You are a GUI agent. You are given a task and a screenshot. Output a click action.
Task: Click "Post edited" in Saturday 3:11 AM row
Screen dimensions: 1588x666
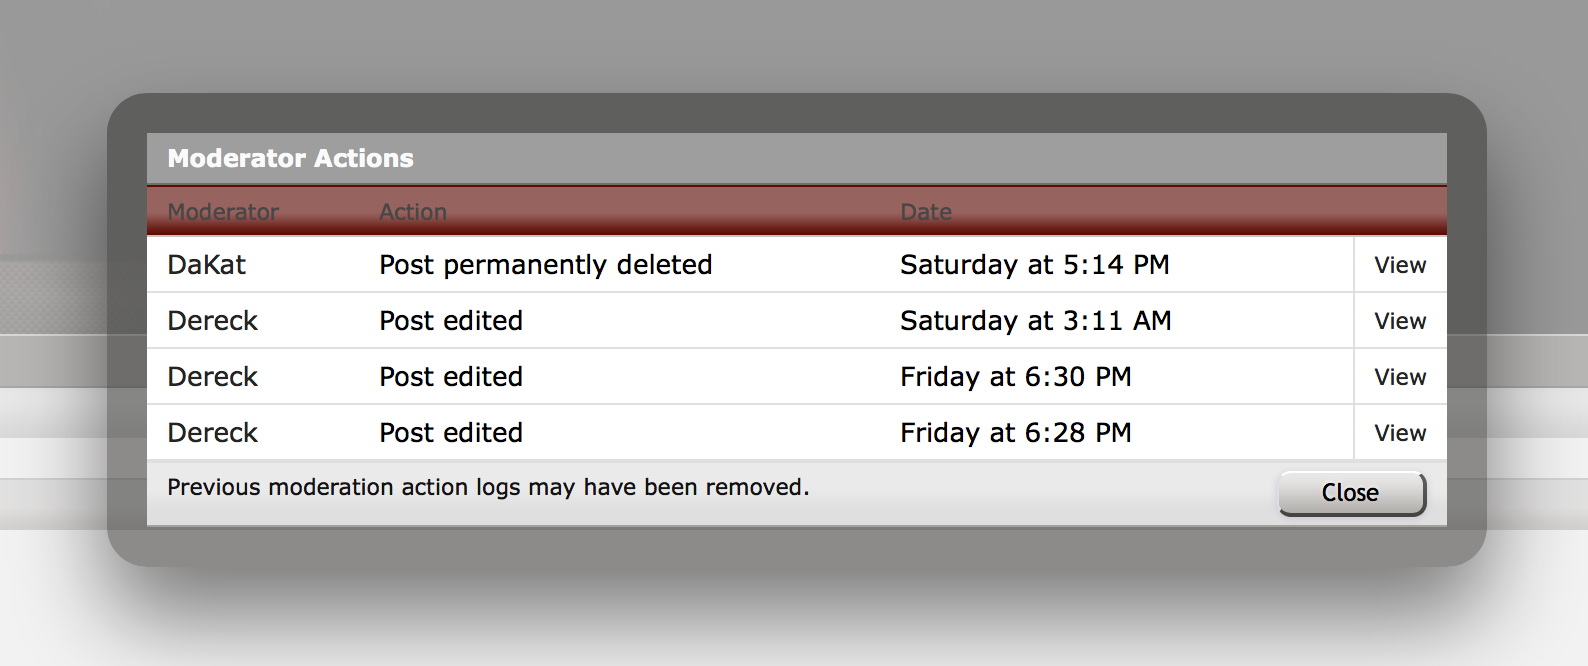[x=451, y=321]
